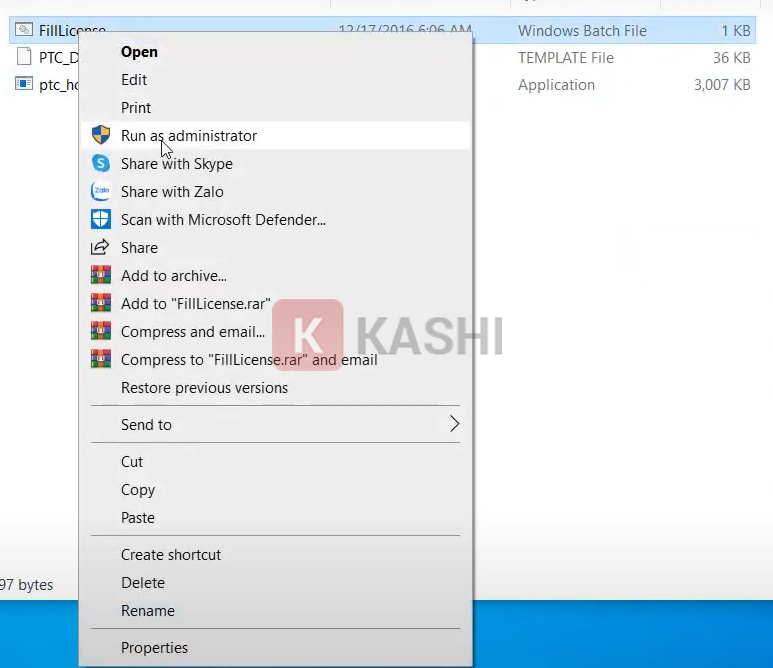
Task: Choose Print from the context menu
Action: pyautogui.click(x=136, y=107)
